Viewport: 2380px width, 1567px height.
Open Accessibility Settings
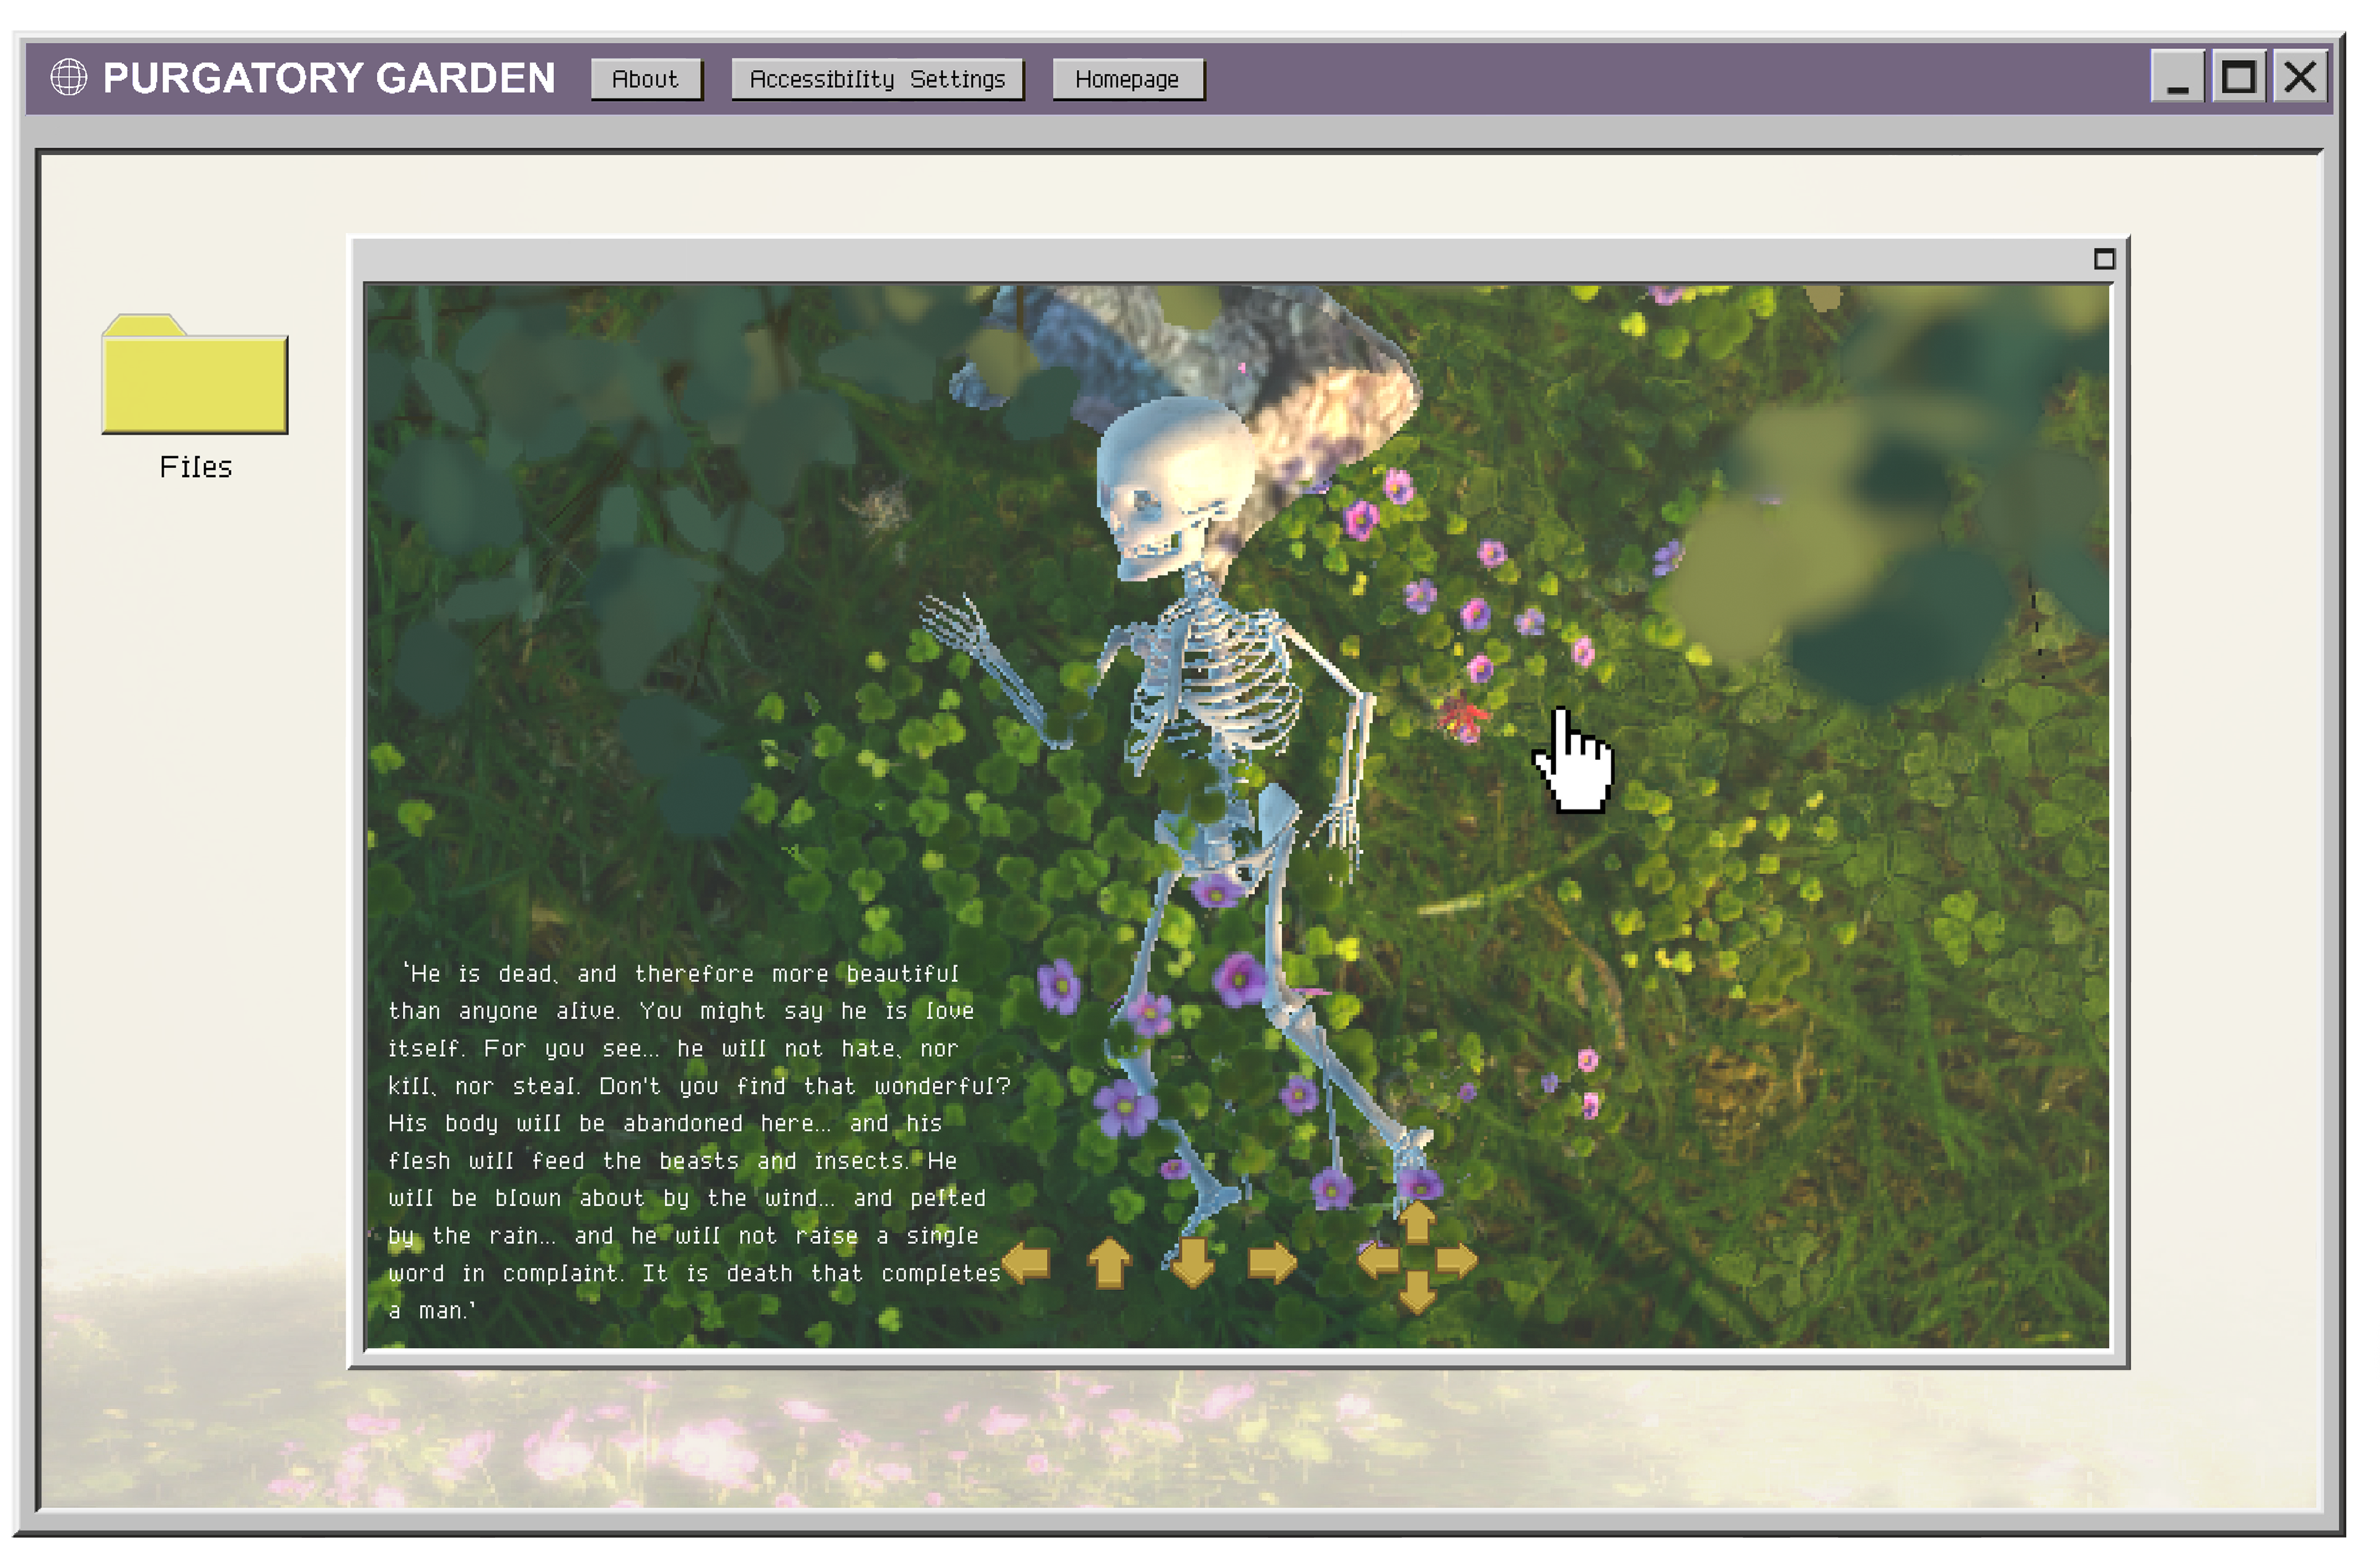click(877, 79)
